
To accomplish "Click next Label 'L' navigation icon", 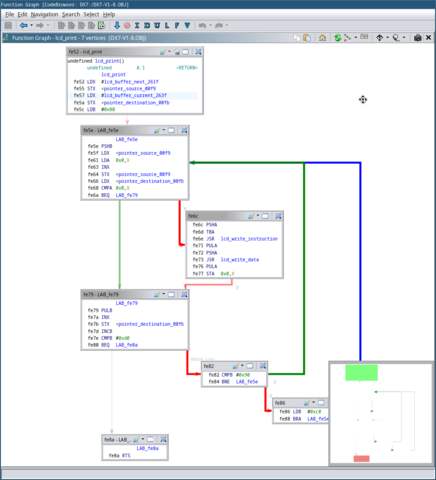I will pos(167,25).
